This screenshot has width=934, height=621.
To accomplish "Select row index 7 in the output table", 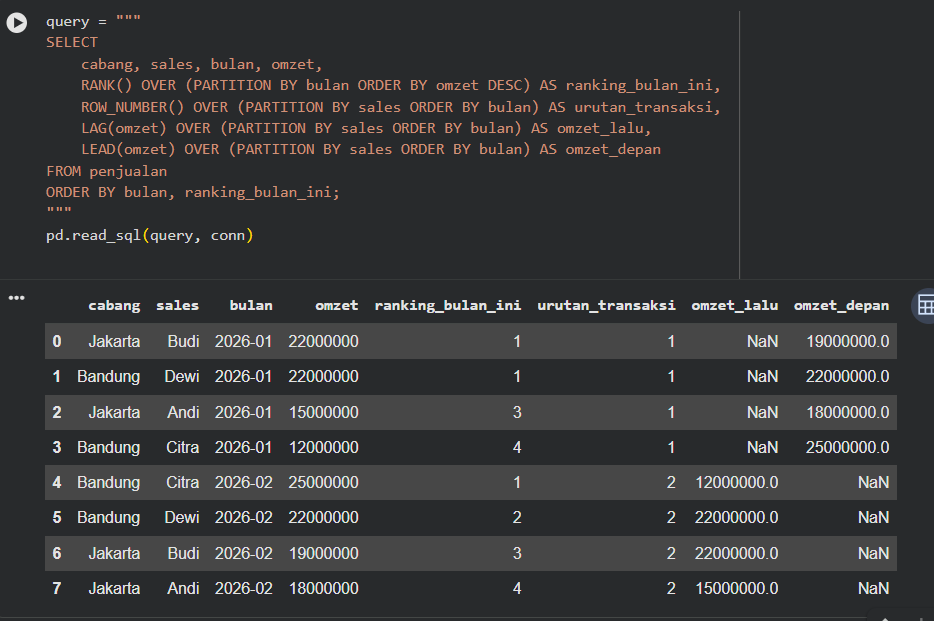I will (57, 588).
